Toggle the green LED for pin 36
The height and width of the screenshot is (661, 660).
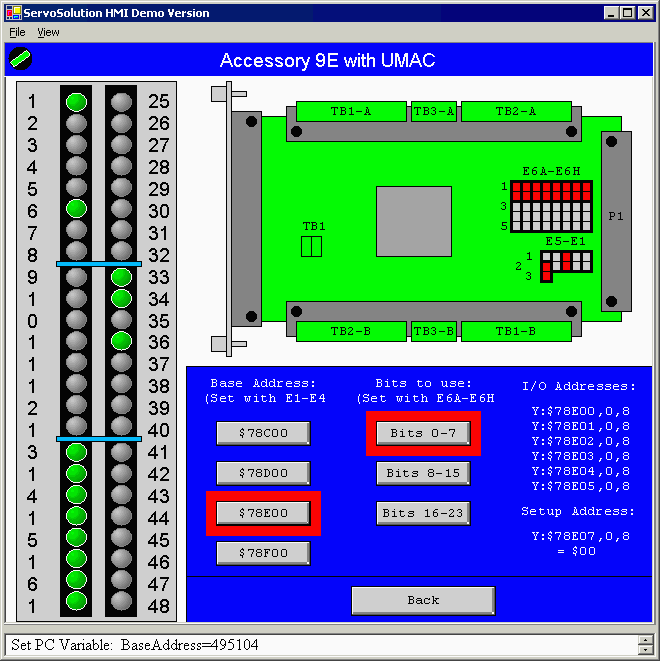[122, 342]
